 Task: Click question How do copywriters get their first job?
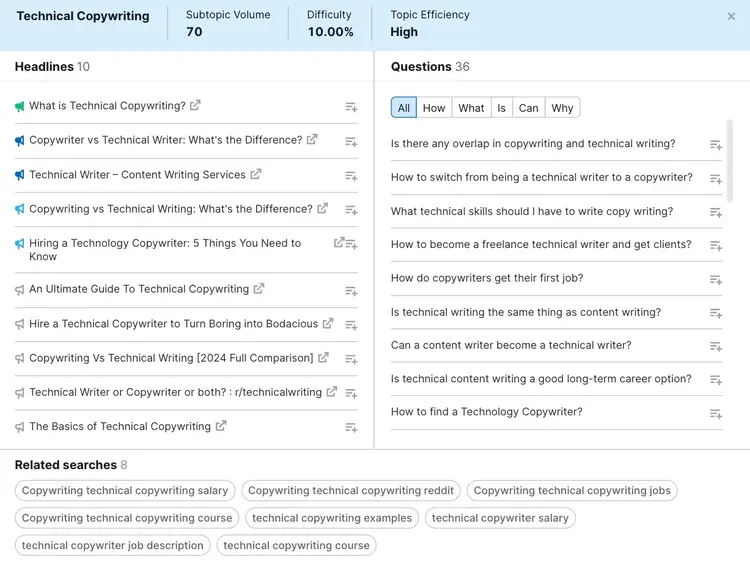487,278
